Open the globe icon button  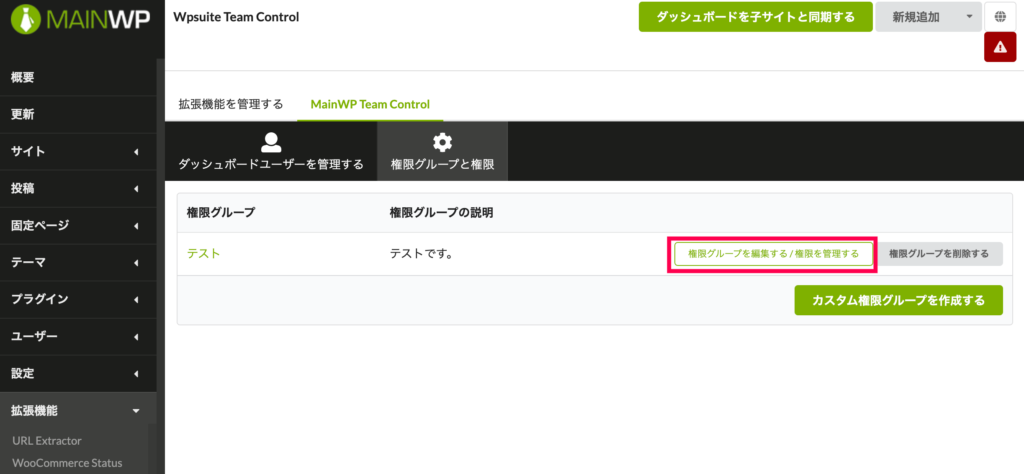tap(1000, 17)
